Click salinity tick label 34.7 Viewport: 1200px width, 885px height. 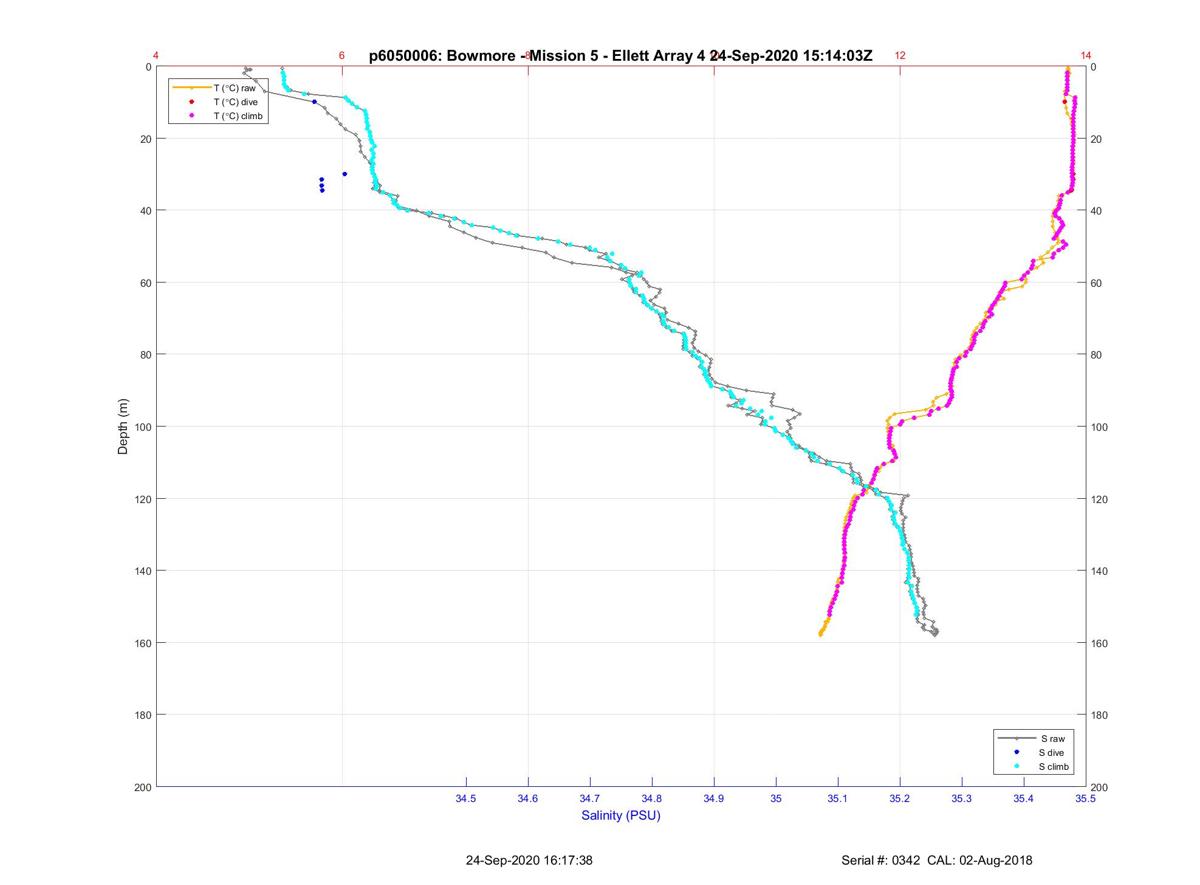click(590, 799)
